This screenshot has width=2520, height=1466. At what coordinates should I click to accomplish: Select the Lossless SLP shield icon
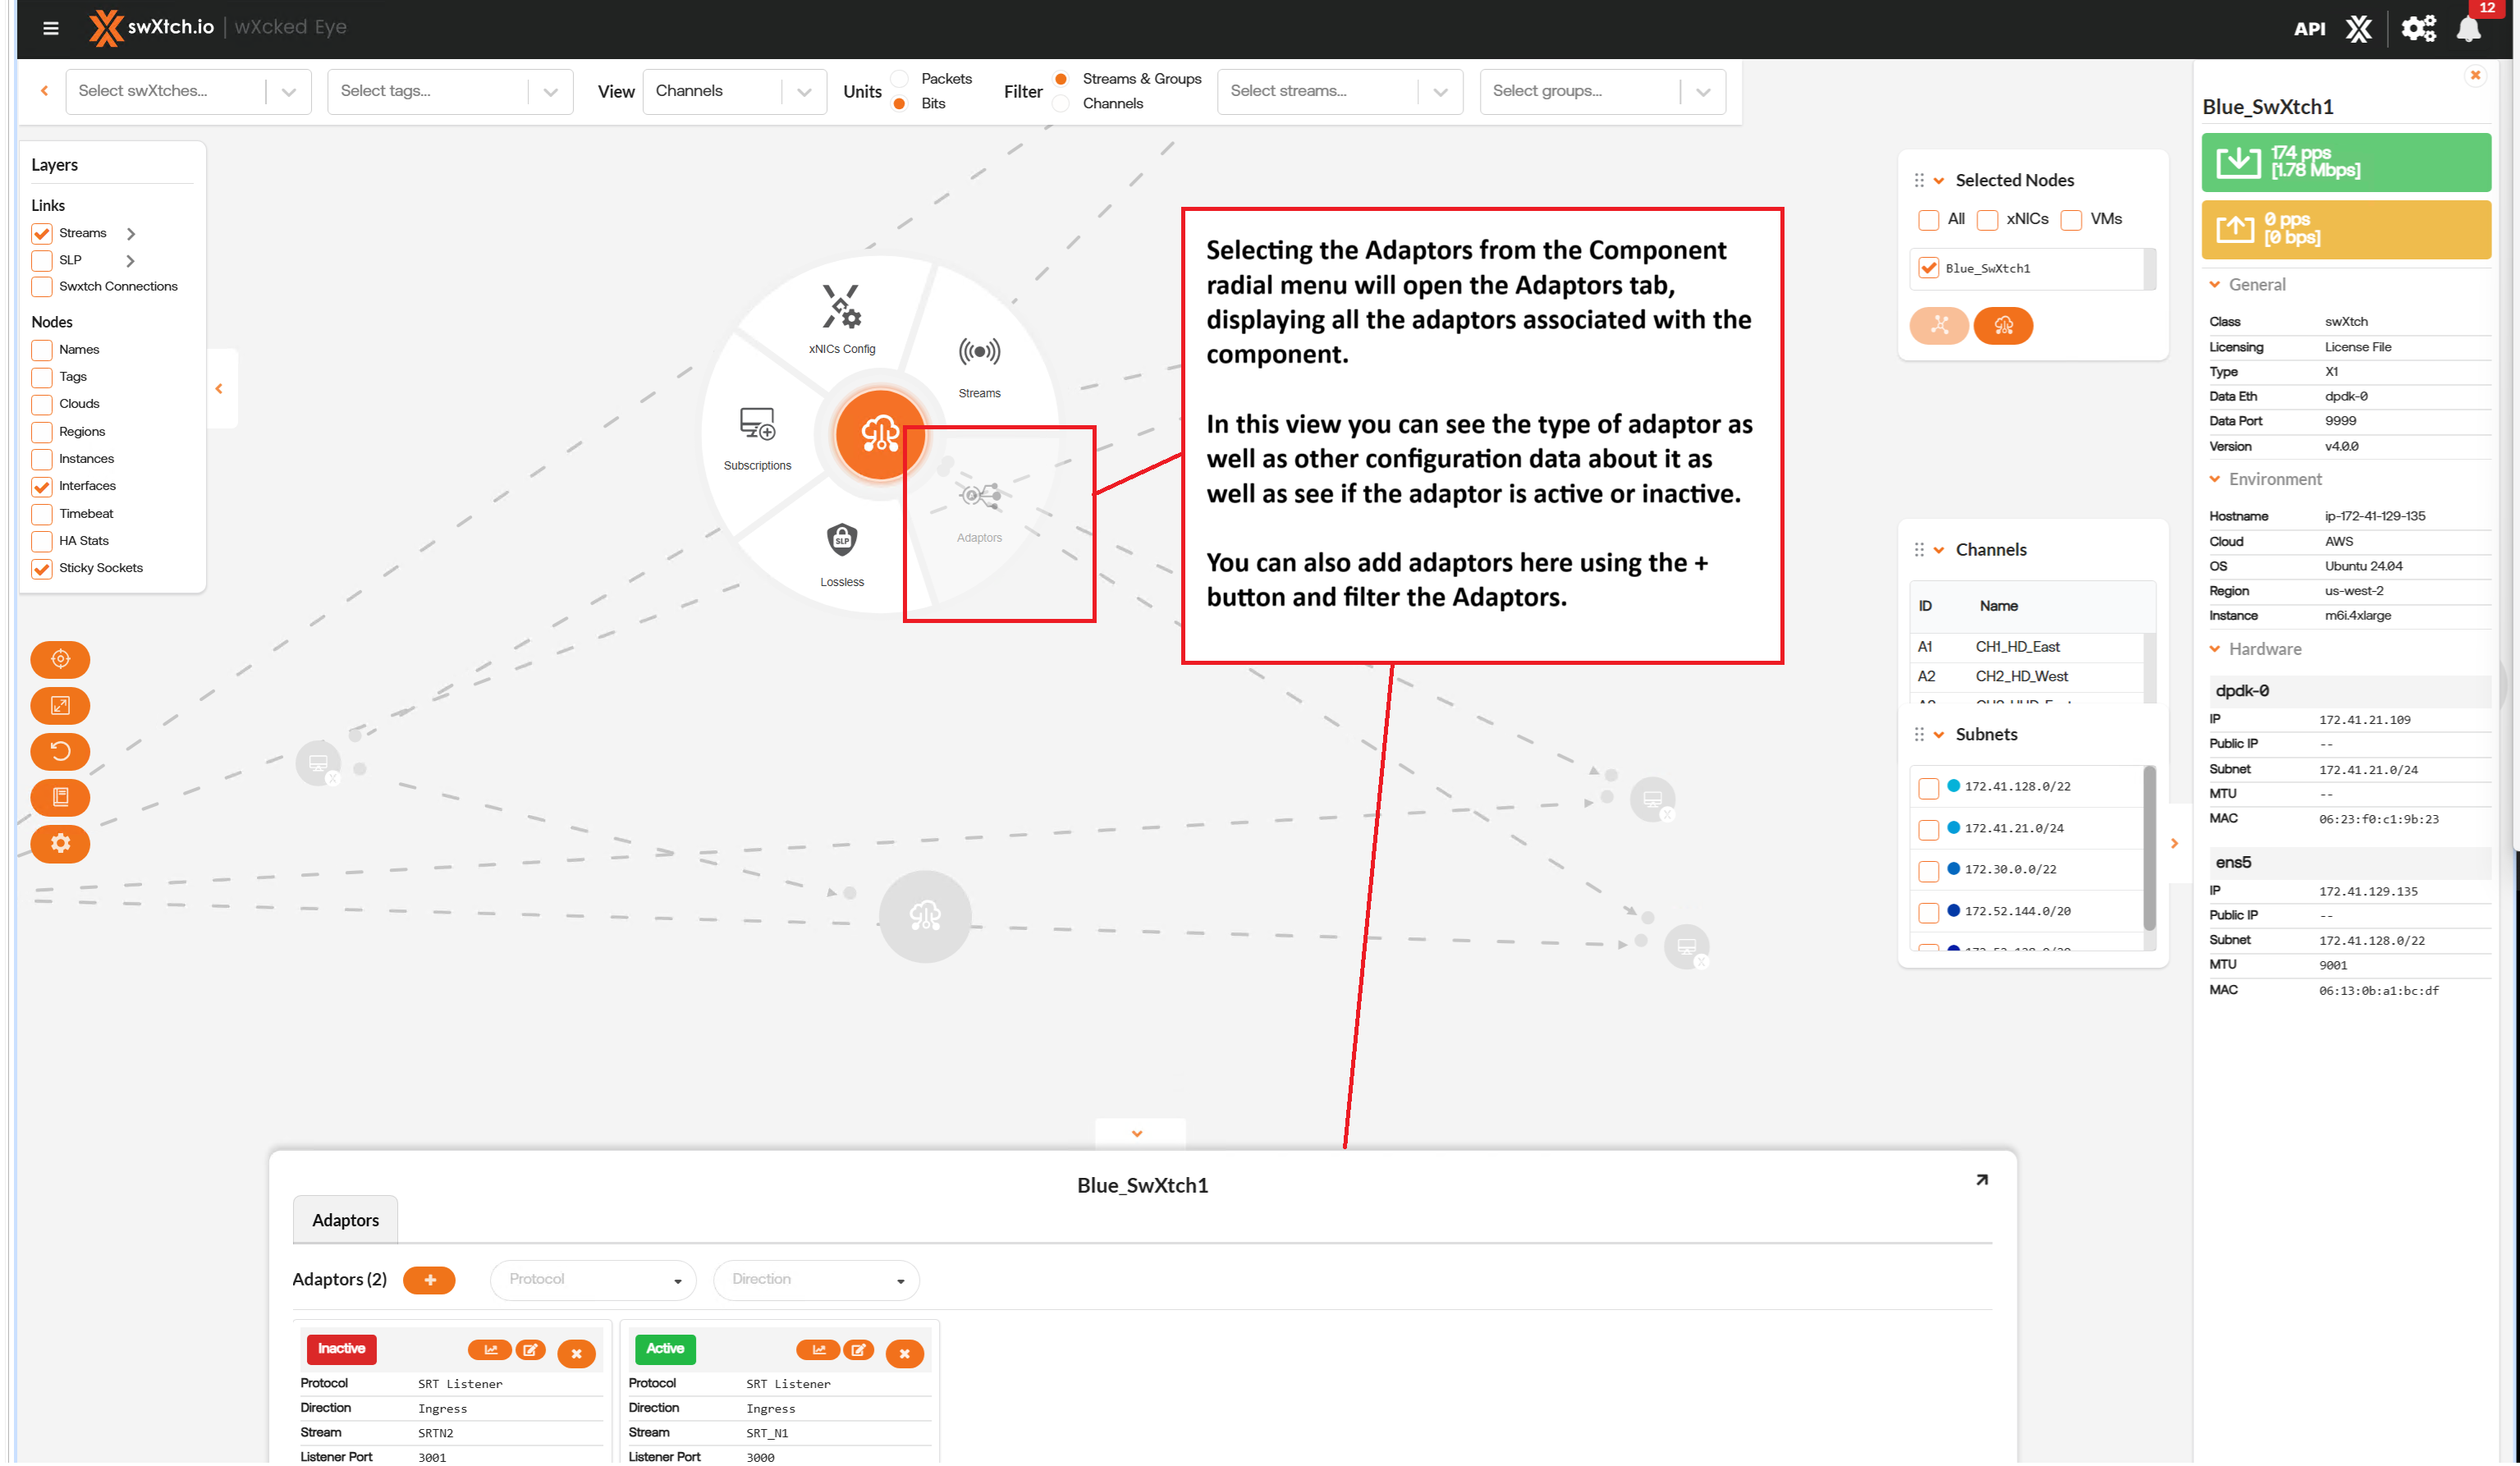[x=842, y=541]
